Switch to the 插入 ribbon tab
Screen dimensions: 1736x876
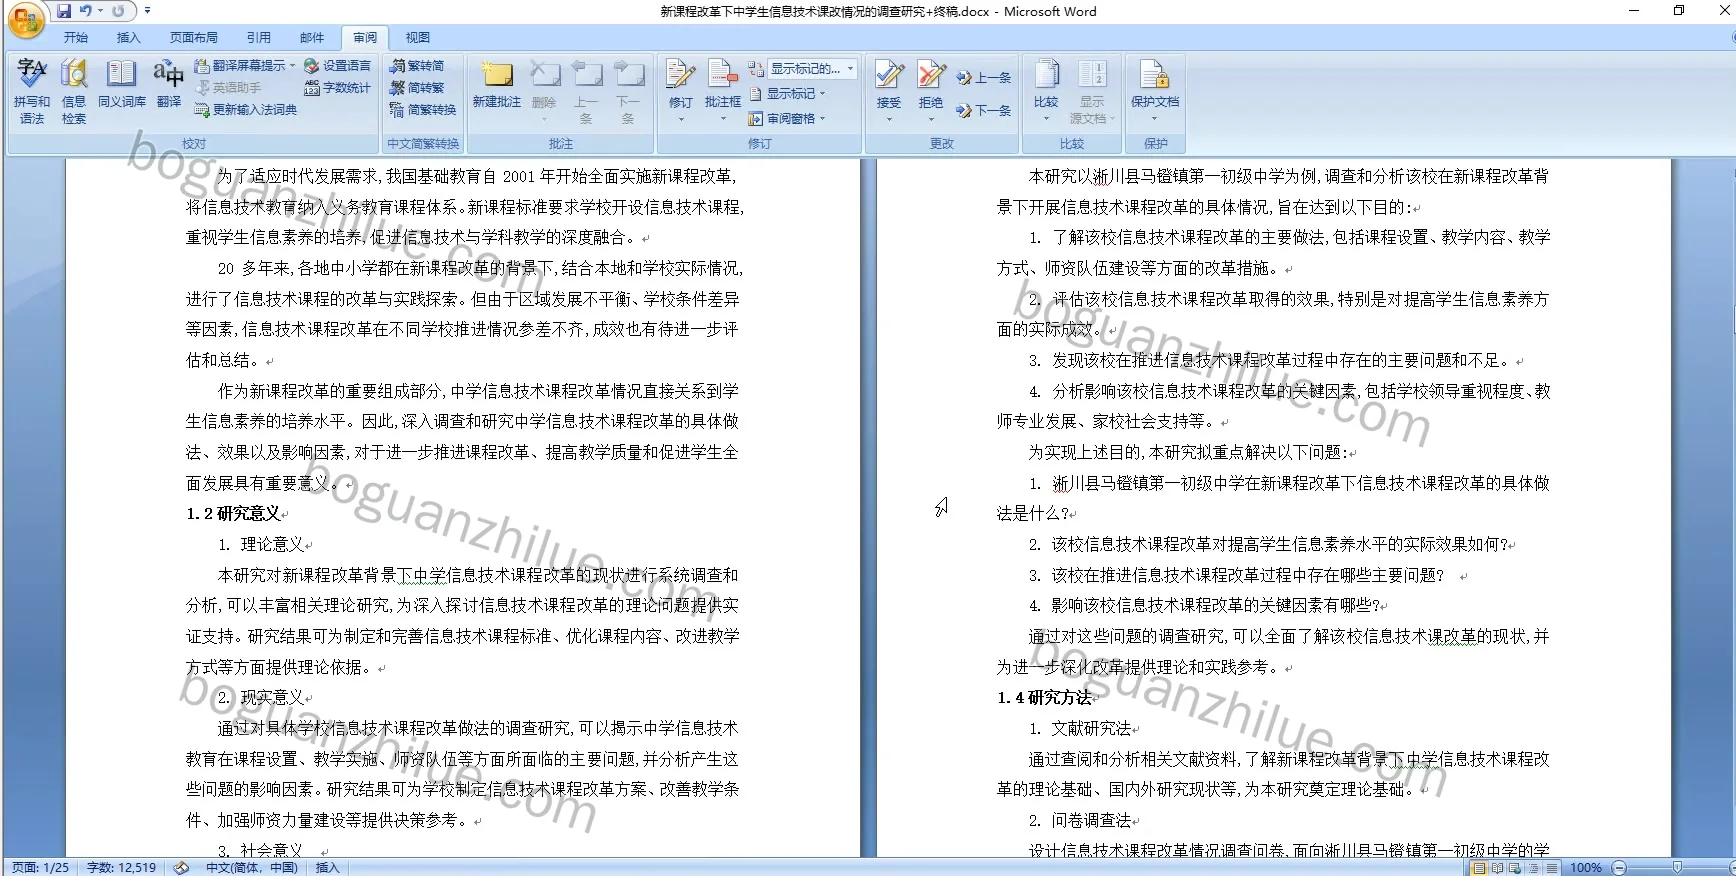pyautogui.click(x=129, y=38)
